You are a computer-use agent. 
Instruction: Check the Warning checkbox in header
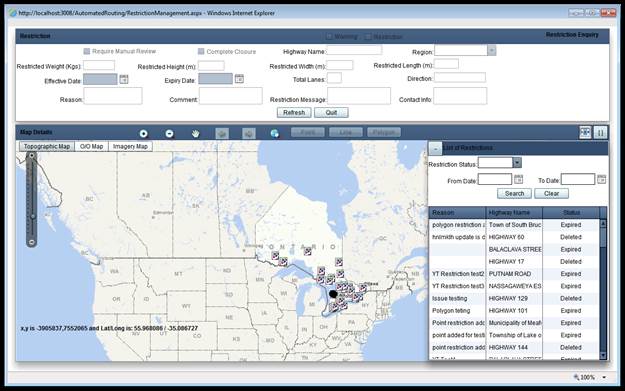pos(329,37)
